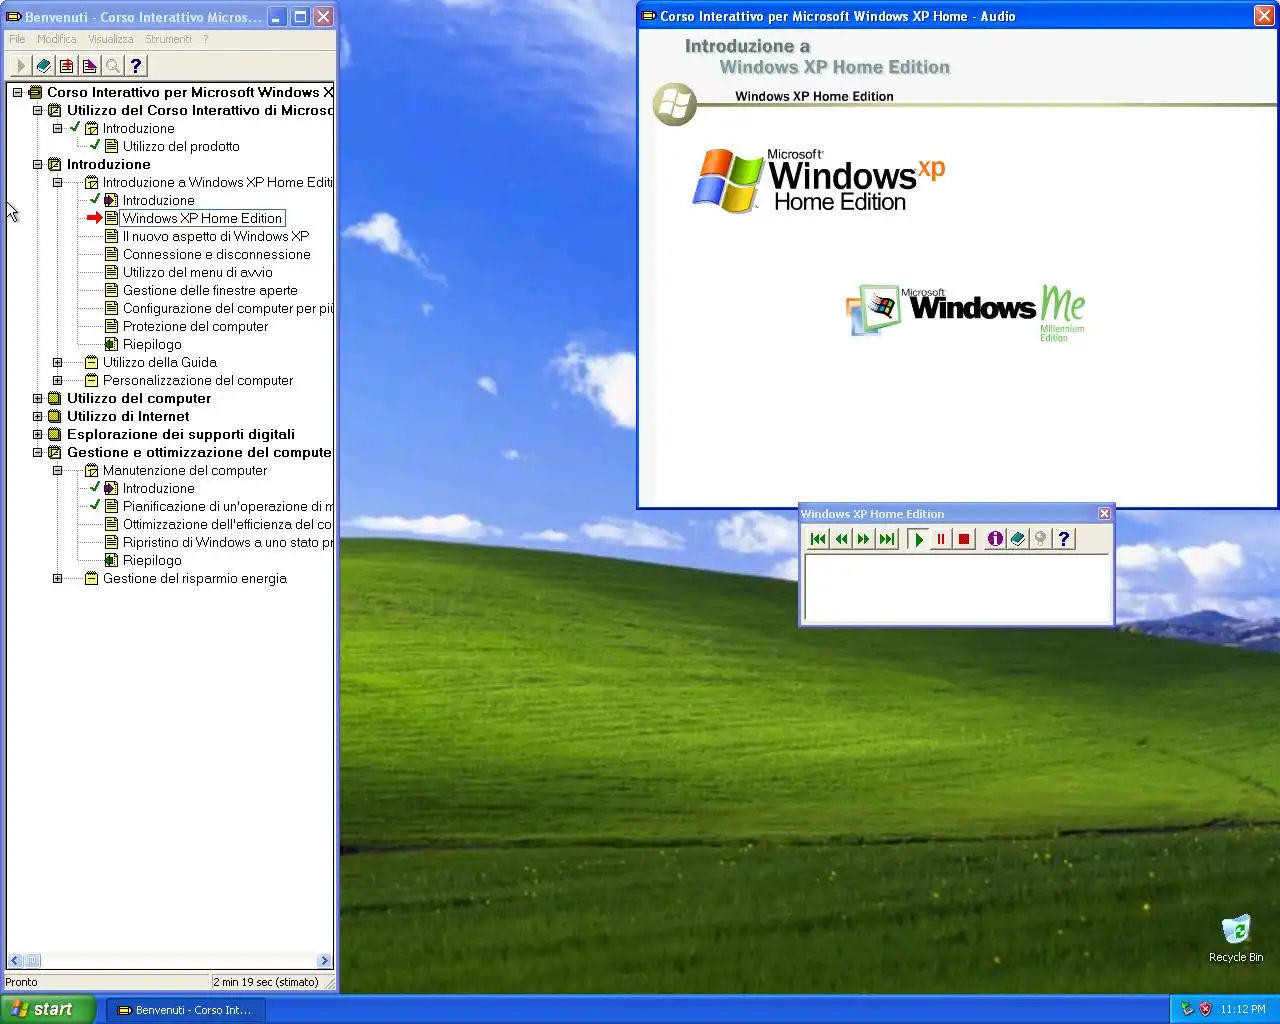Expand Esplorazione dei supporti digitali chapter

[37, 434]
